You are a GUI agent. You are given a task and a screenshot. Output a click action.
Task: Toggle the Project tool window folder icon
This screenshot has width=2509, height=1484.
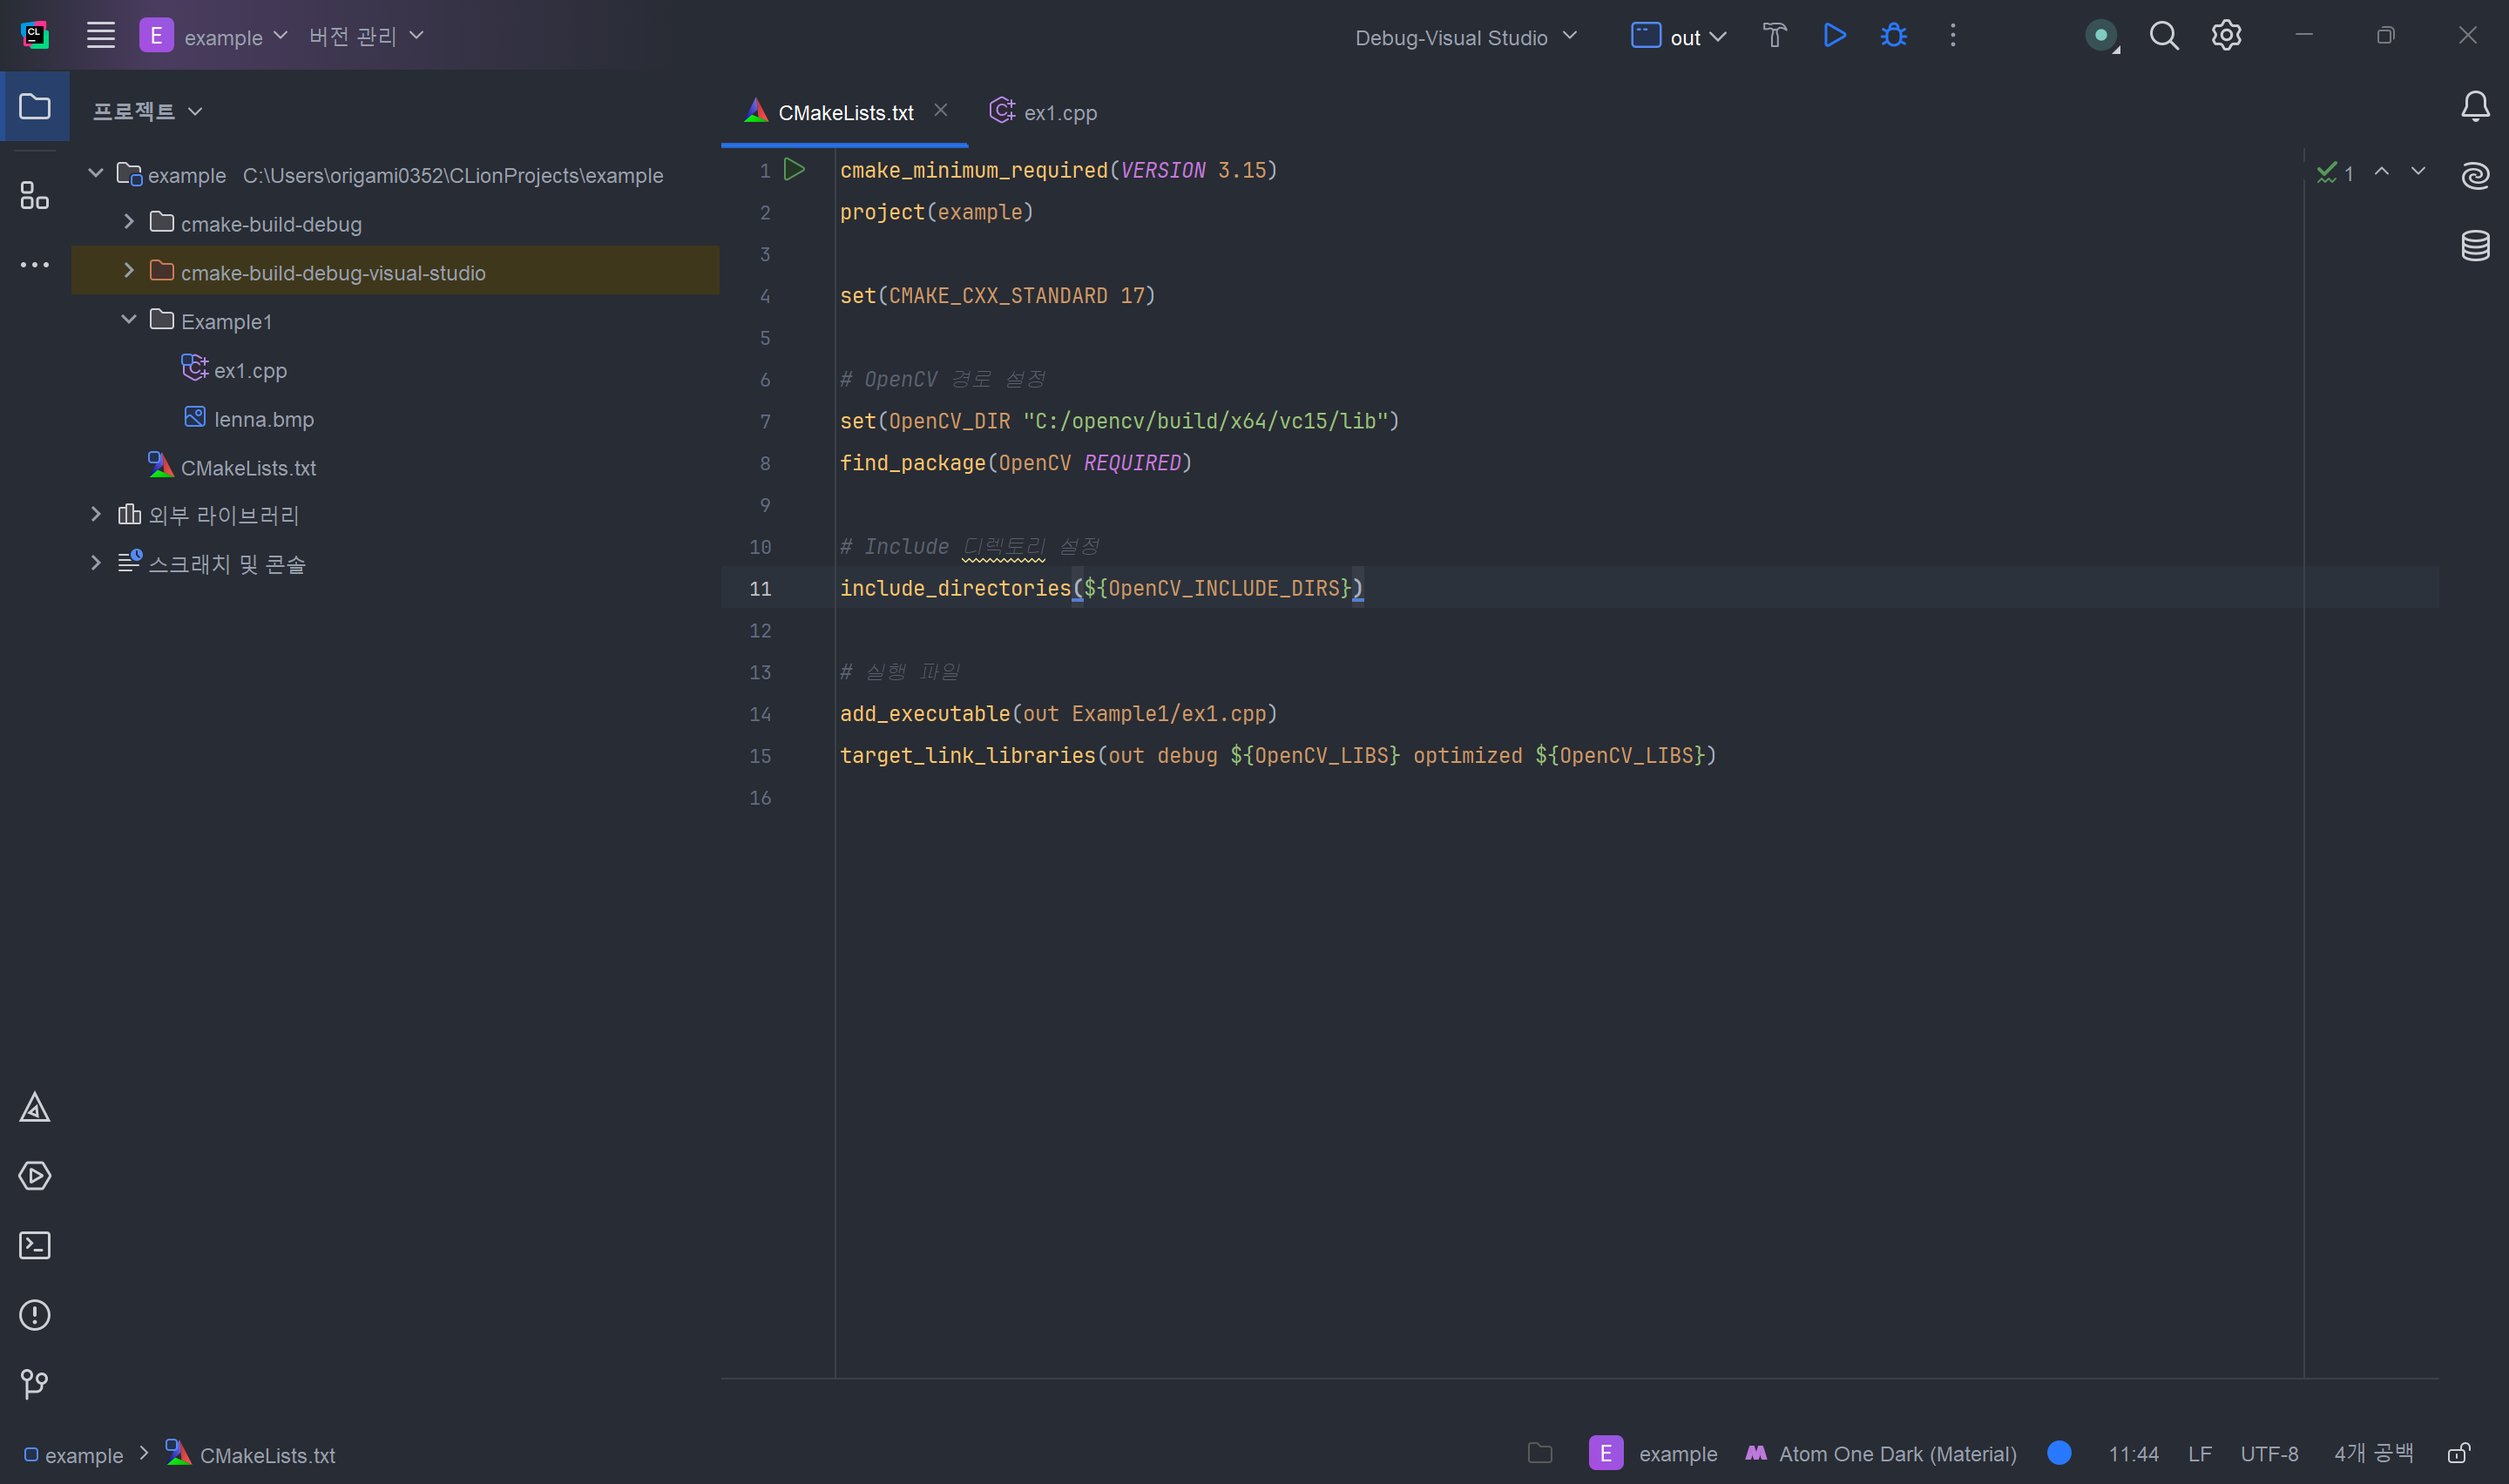(x=35, y=106)
